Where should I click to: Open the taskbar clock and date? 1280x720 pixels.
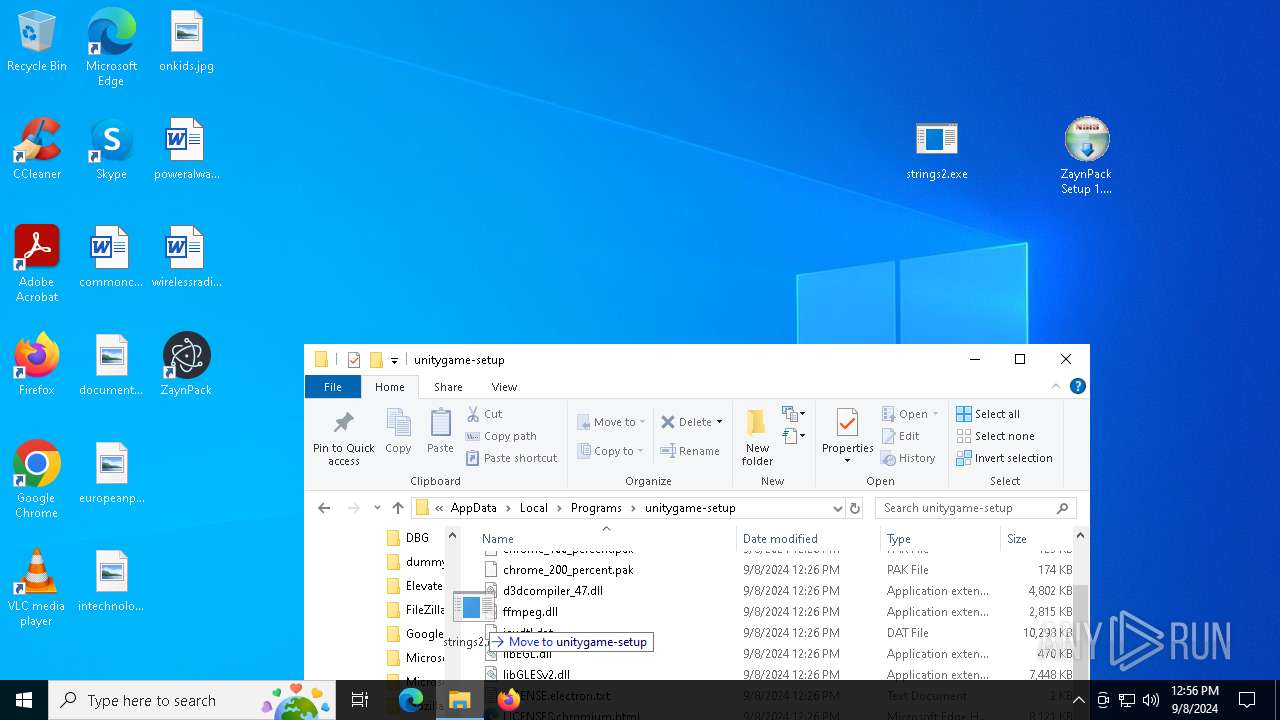pyautogui.click(x=1193, y=700)
